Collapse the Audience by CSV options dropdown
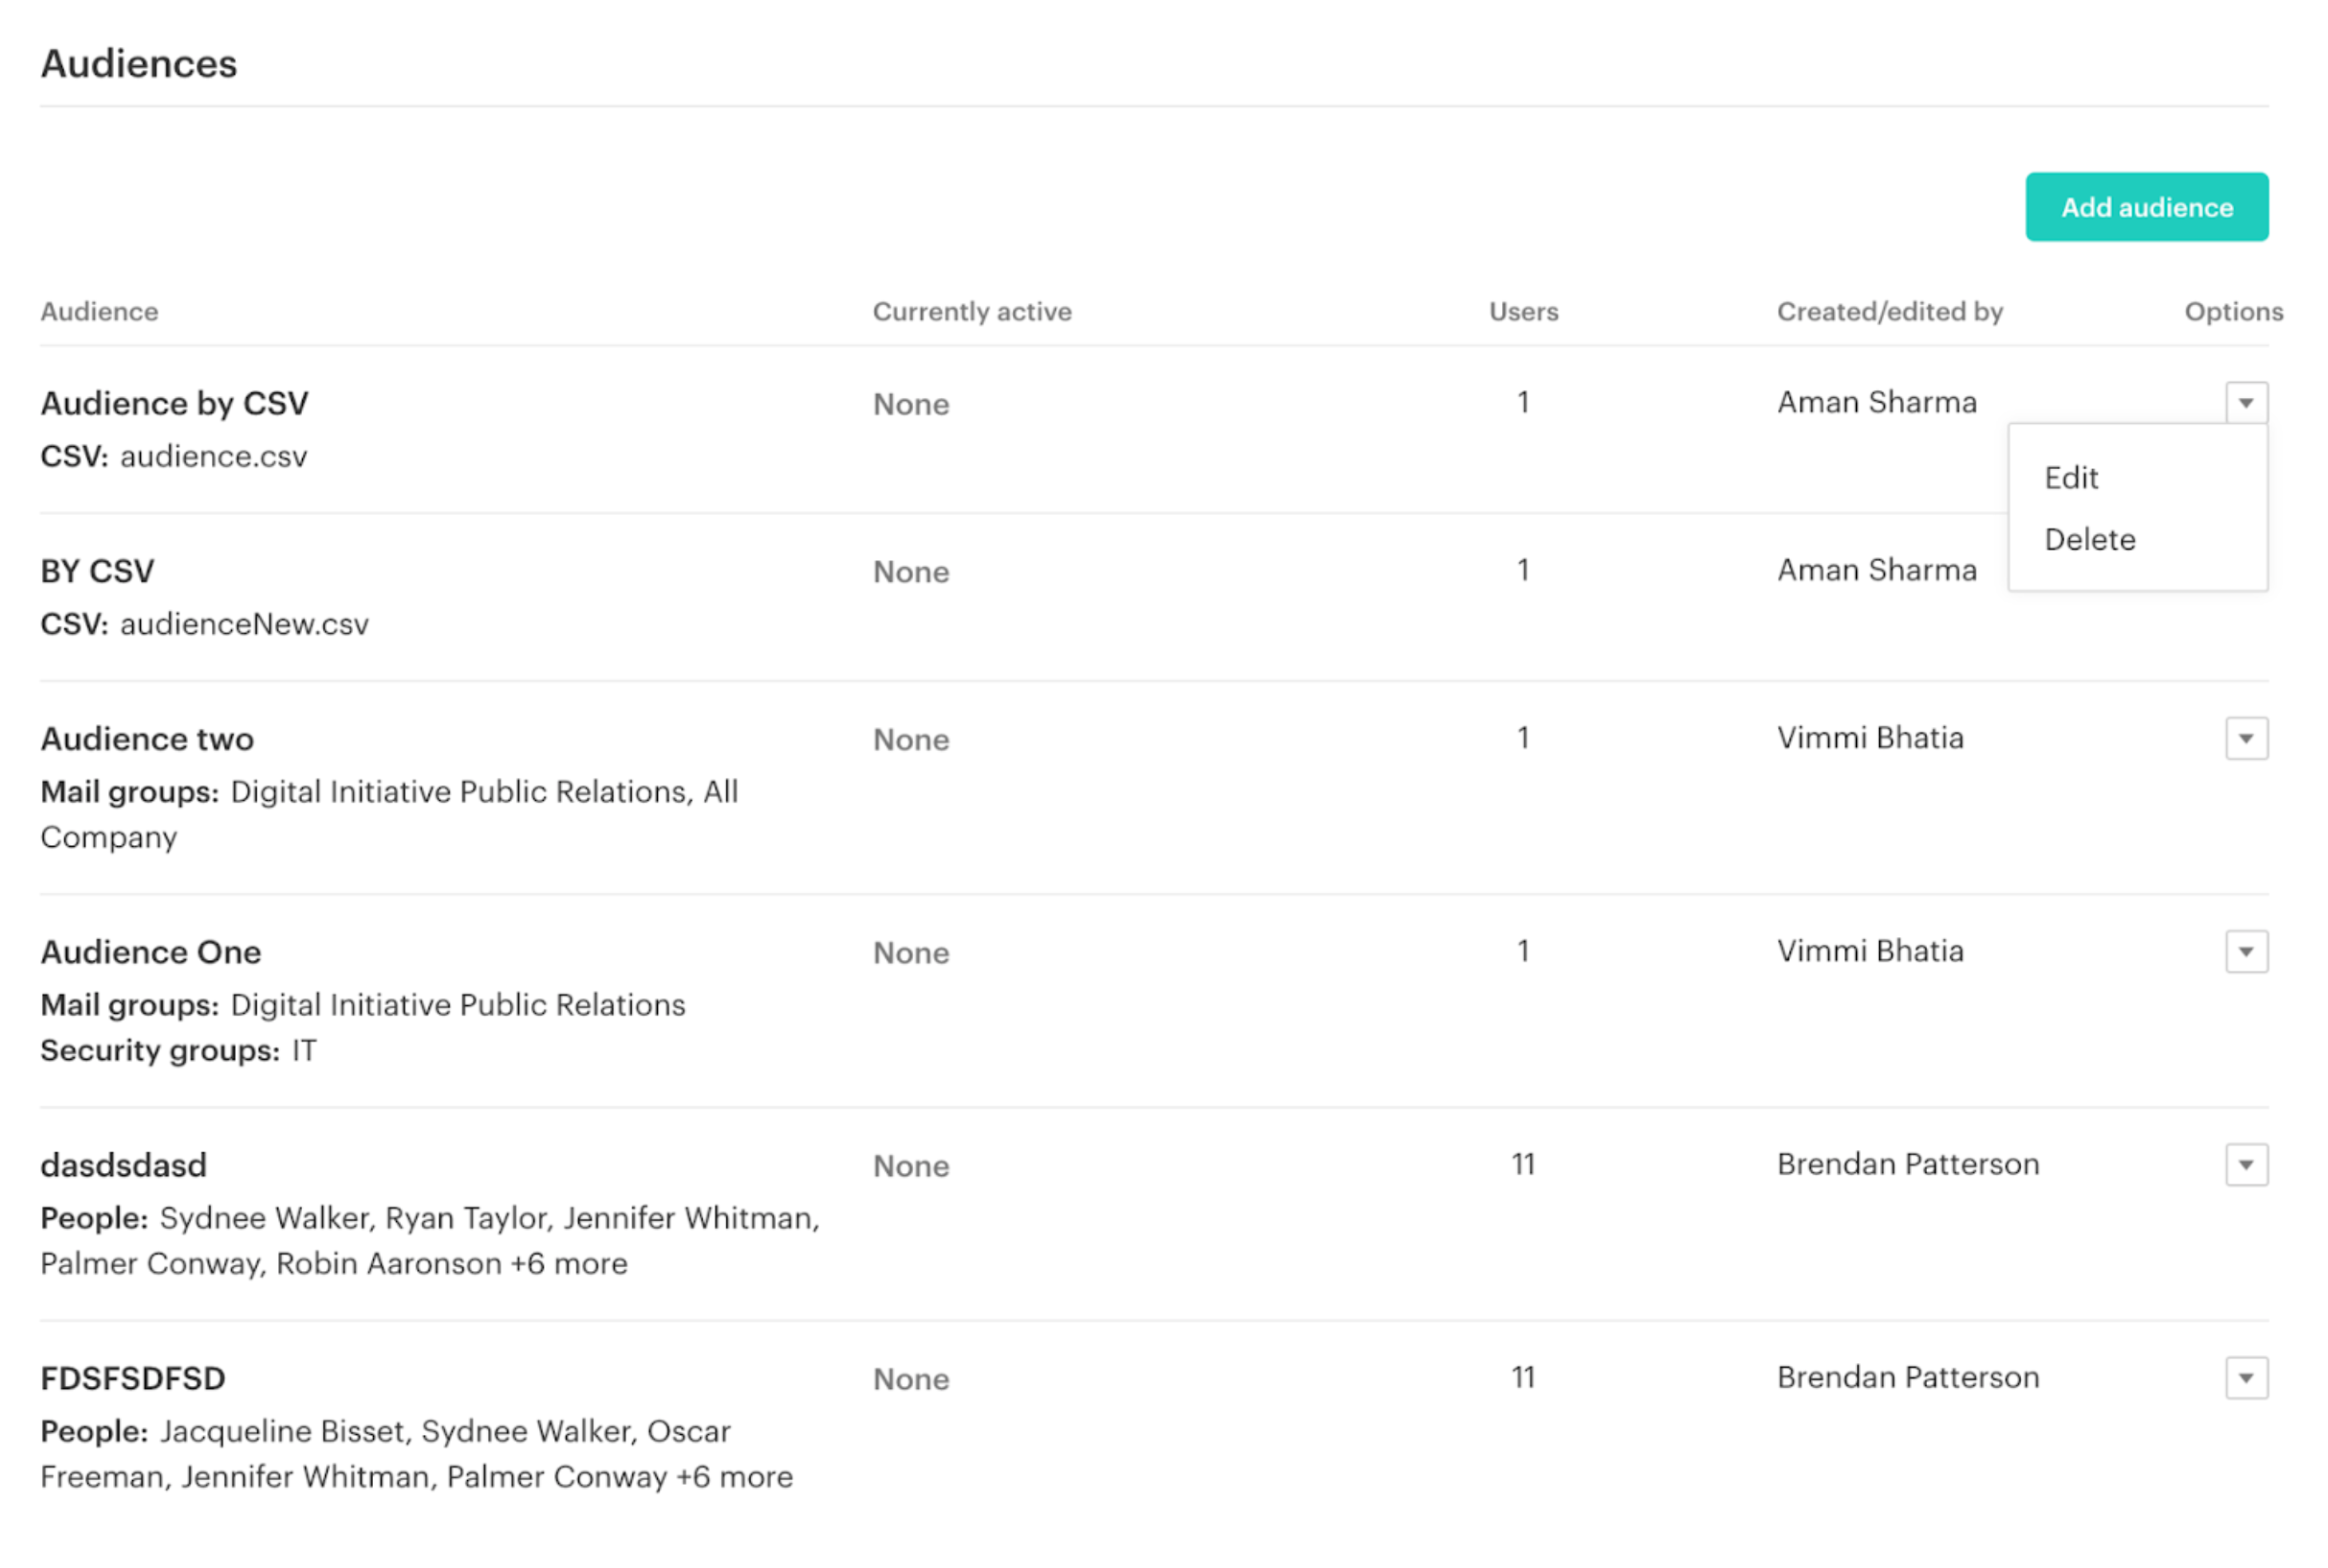This screenshot has height=1568, width=2328. pyautogui.click(x=2245, y=403)
